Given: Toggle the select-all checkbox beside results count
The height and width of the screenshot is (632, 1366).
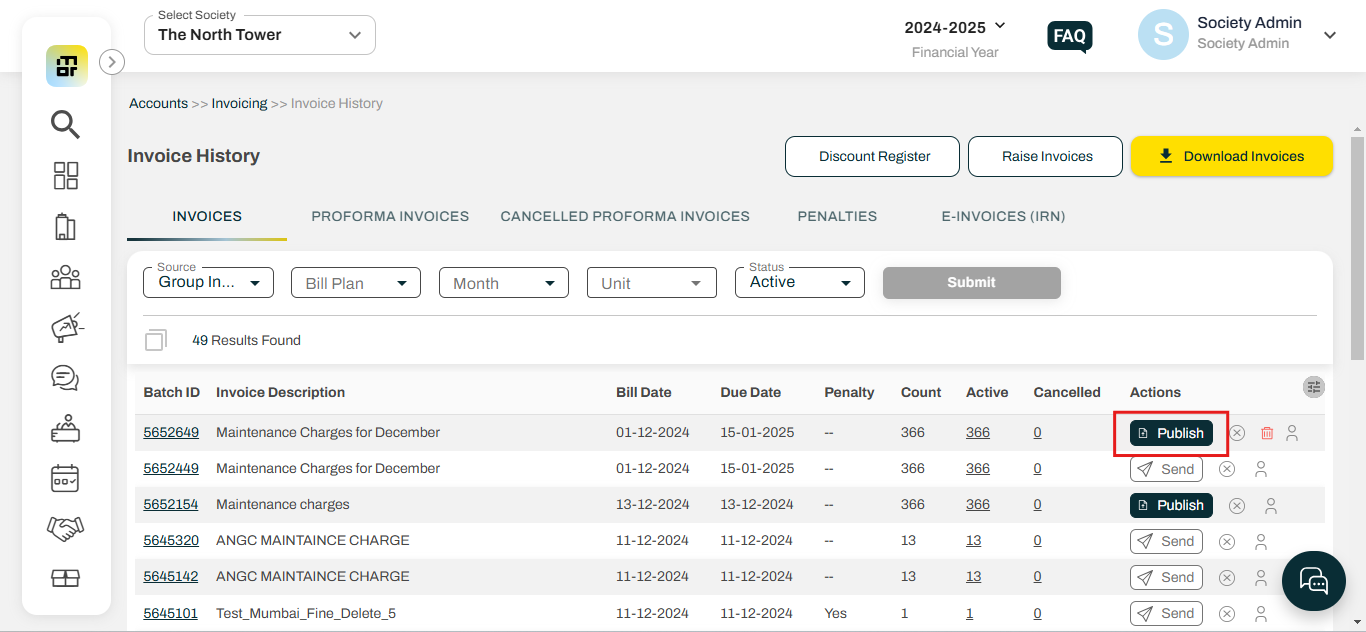Looking at the screenshot, I should pos(155,340).
